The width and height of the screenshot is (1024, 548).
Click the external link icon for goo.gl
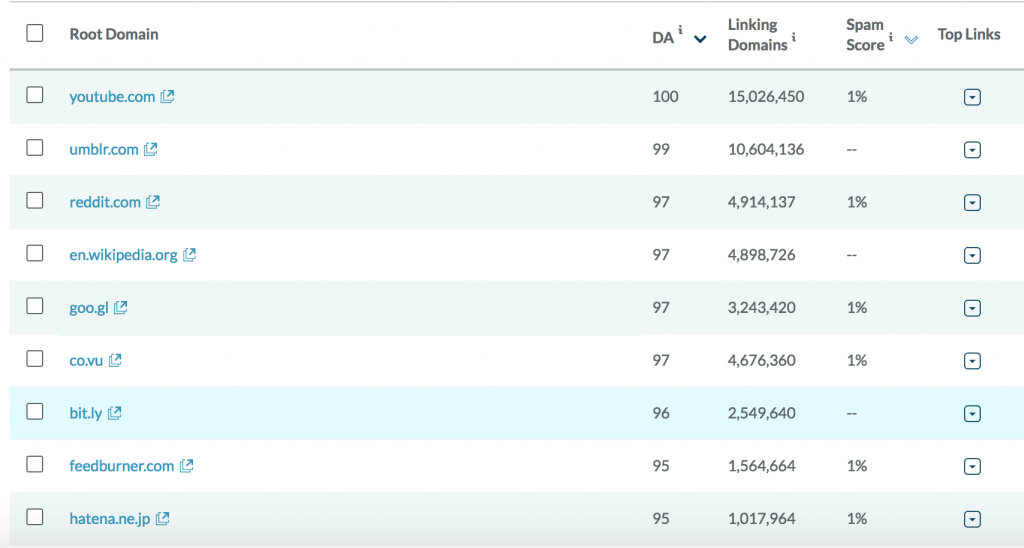pyautogui.click(x=121, y=308)
